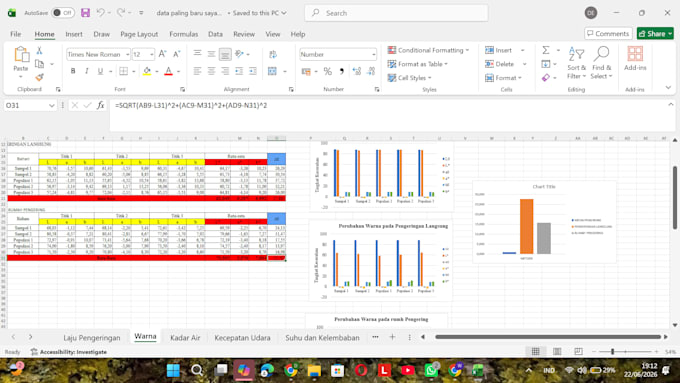Image resolution: width=680 pixels, height=383 pixels.
Task: Click the Accessibility Investigate status icon
Action: pyautogui.click(x=34, y=352)
